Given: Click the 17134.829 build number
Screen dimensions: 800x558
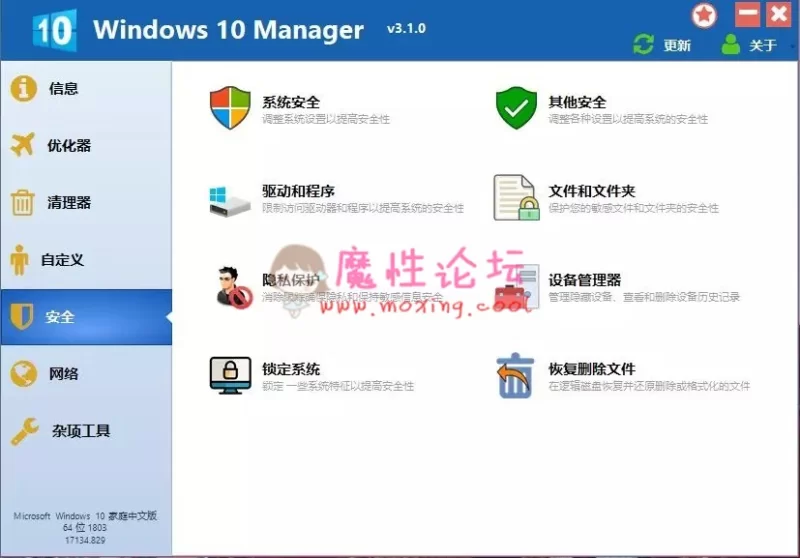Looking at the screenshot, I should pyautogui.click(x=85, y=540).
